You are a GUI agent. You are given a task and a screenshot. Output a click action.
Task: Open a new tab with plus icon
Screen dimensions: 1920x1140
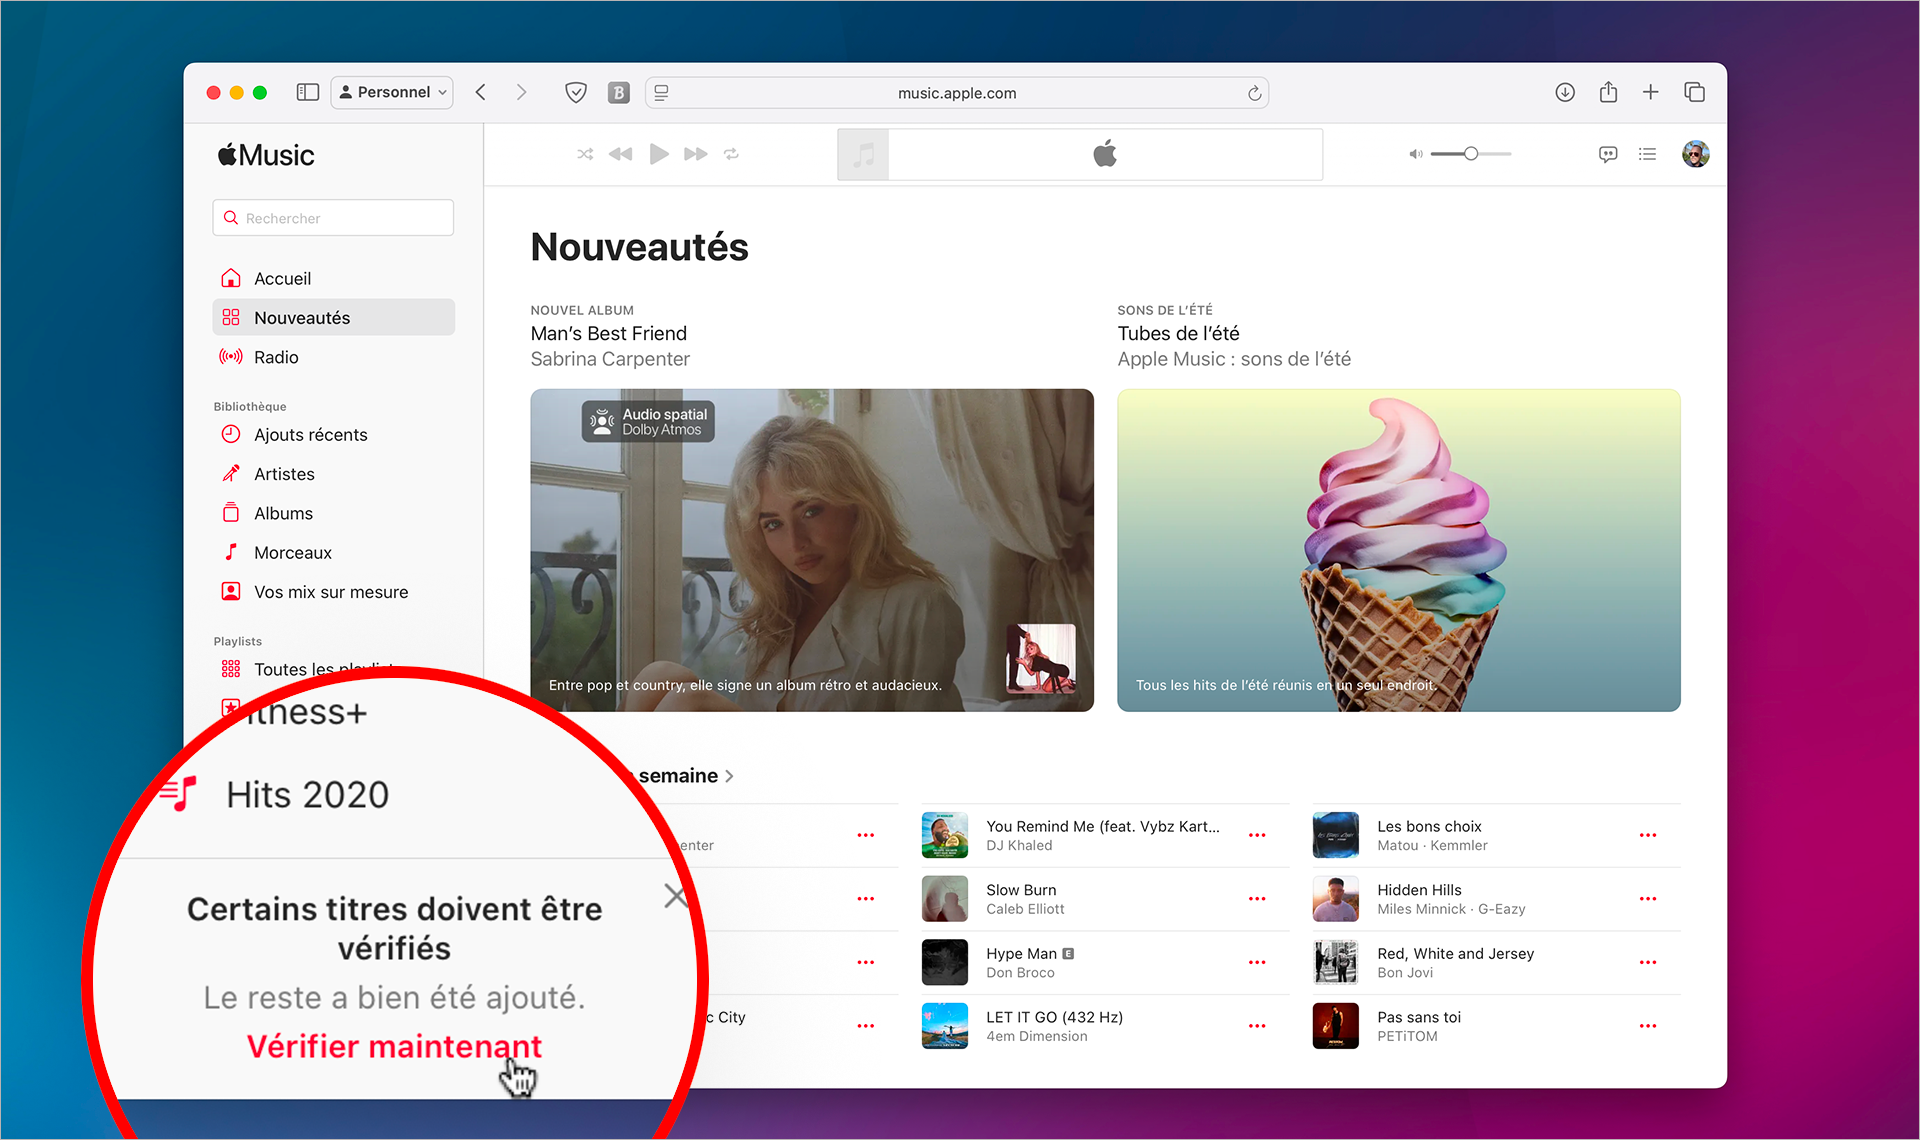[1651, 92]
